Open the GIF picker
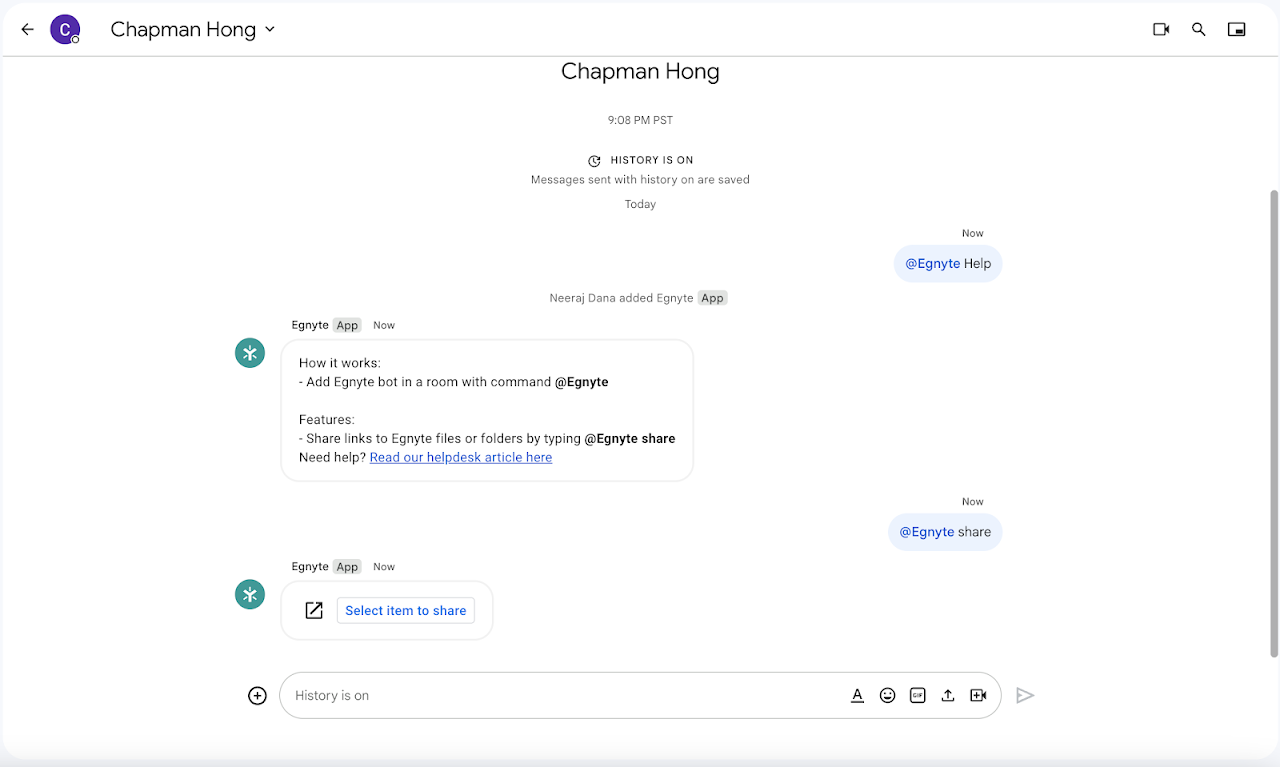Image resolution: width=1280 pixels, height=767 pixels. (x=918, y=696)
